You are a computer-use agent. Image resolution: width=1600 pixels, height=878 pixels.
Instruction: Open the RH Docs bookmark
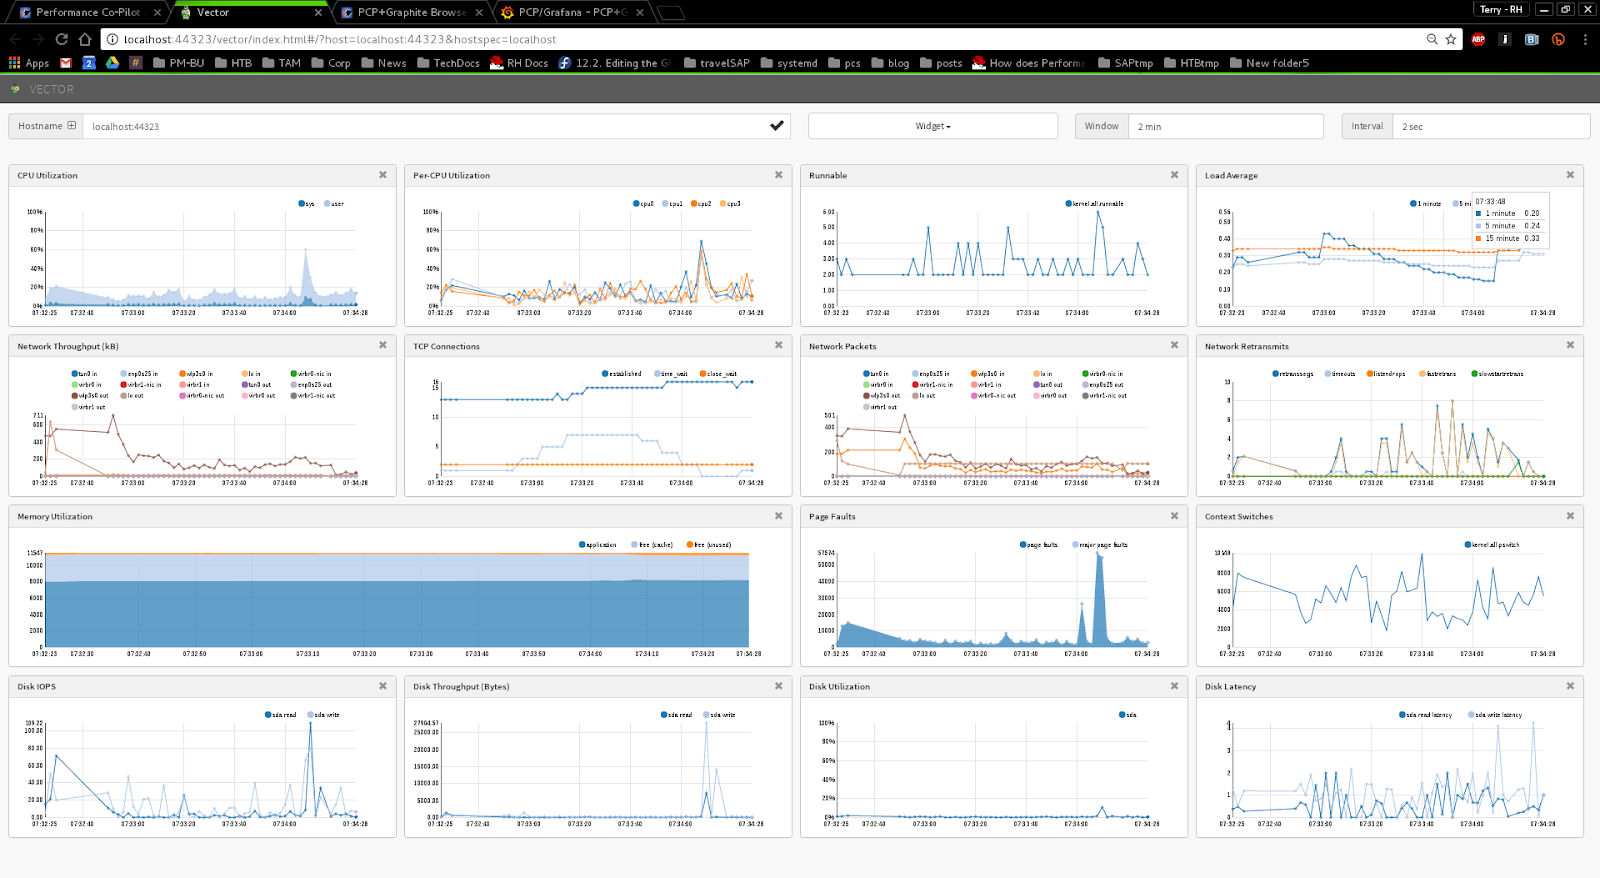519,63
